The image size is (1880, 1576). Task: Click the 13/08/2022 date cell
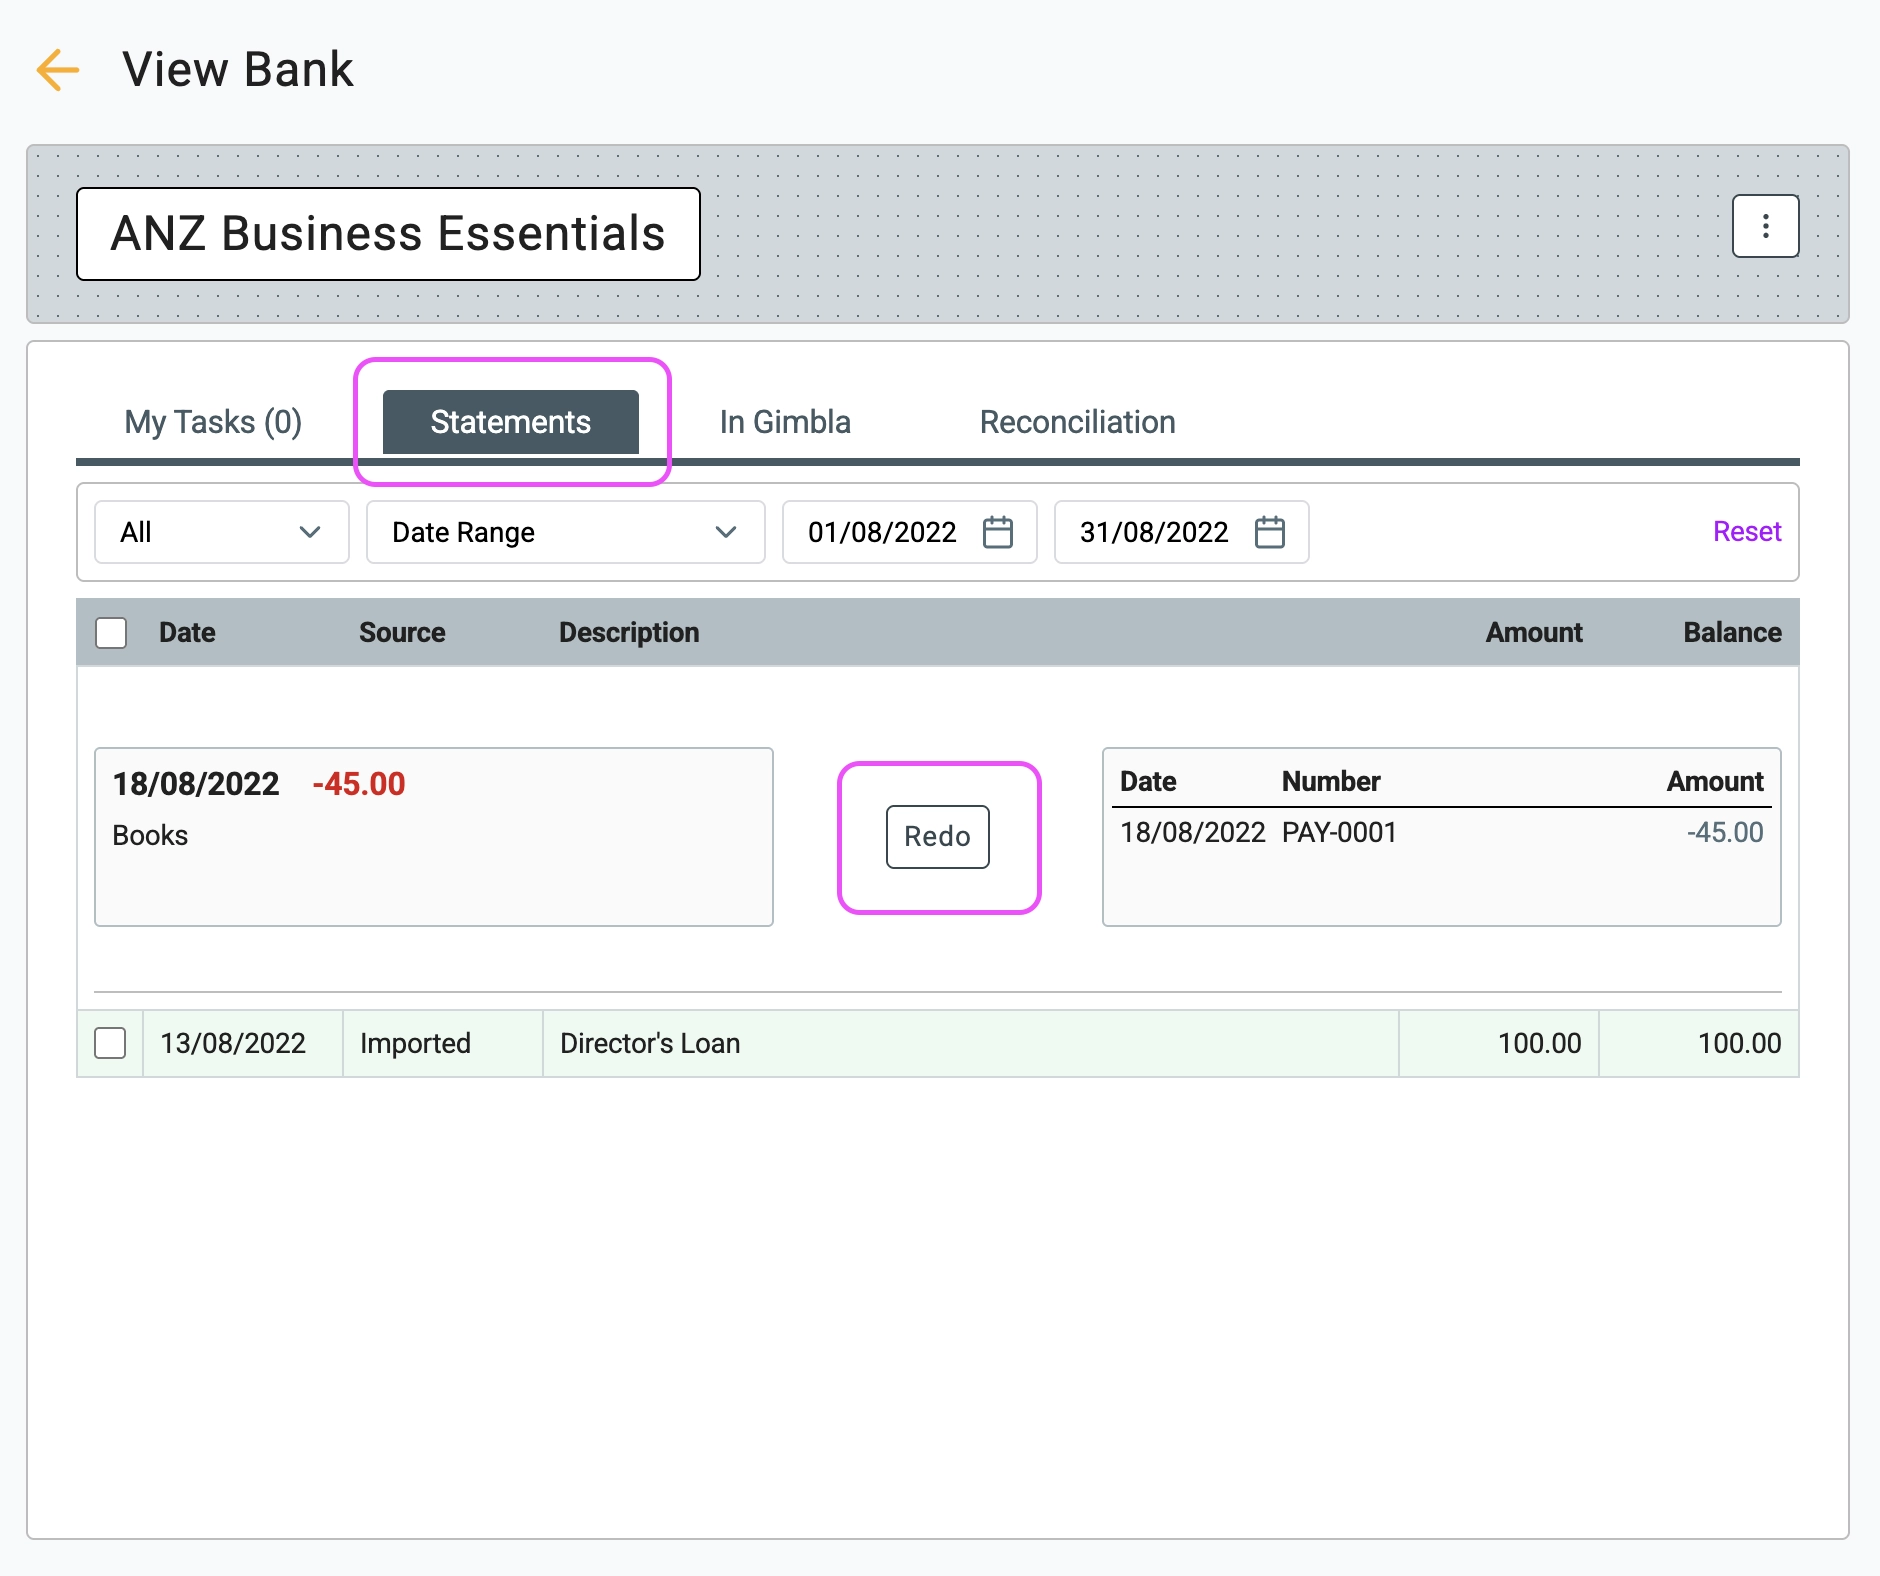pos(243,1043)
